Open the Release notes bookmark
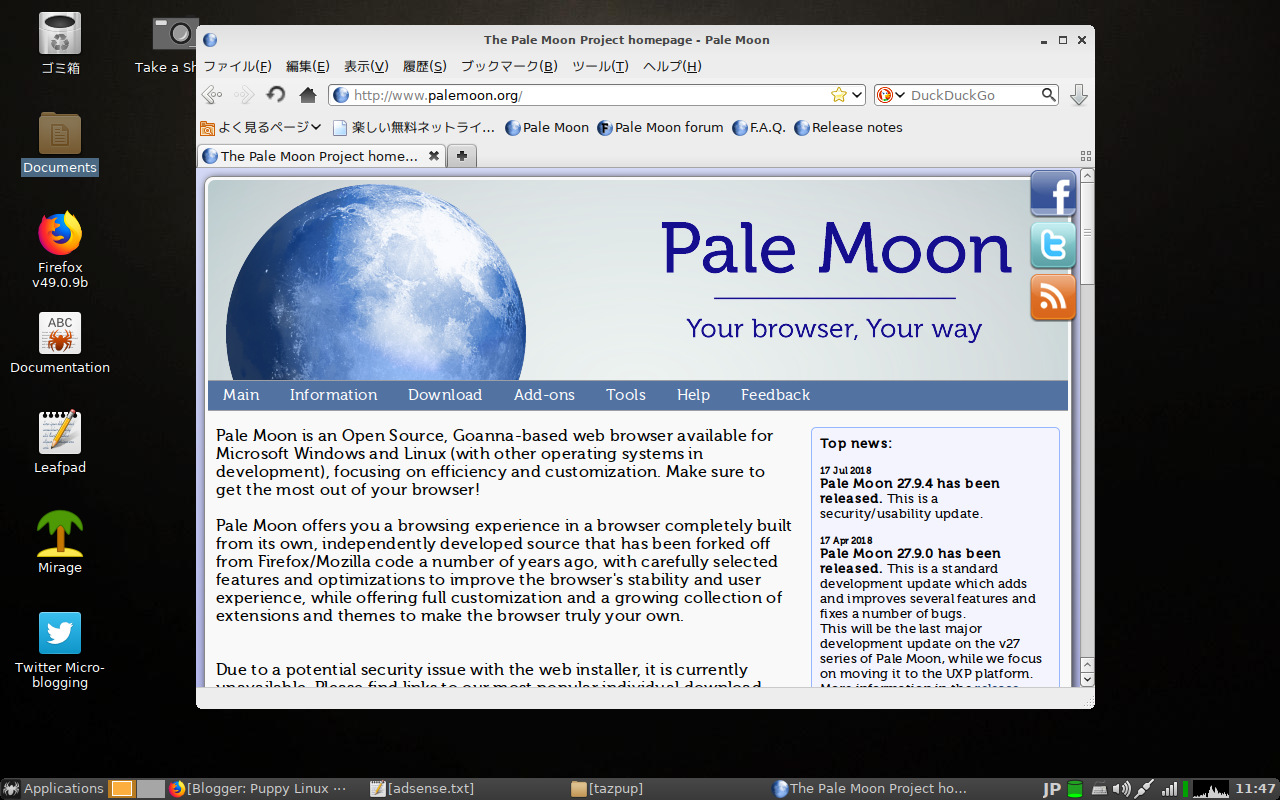The image size is (1280, 800). 848,128
